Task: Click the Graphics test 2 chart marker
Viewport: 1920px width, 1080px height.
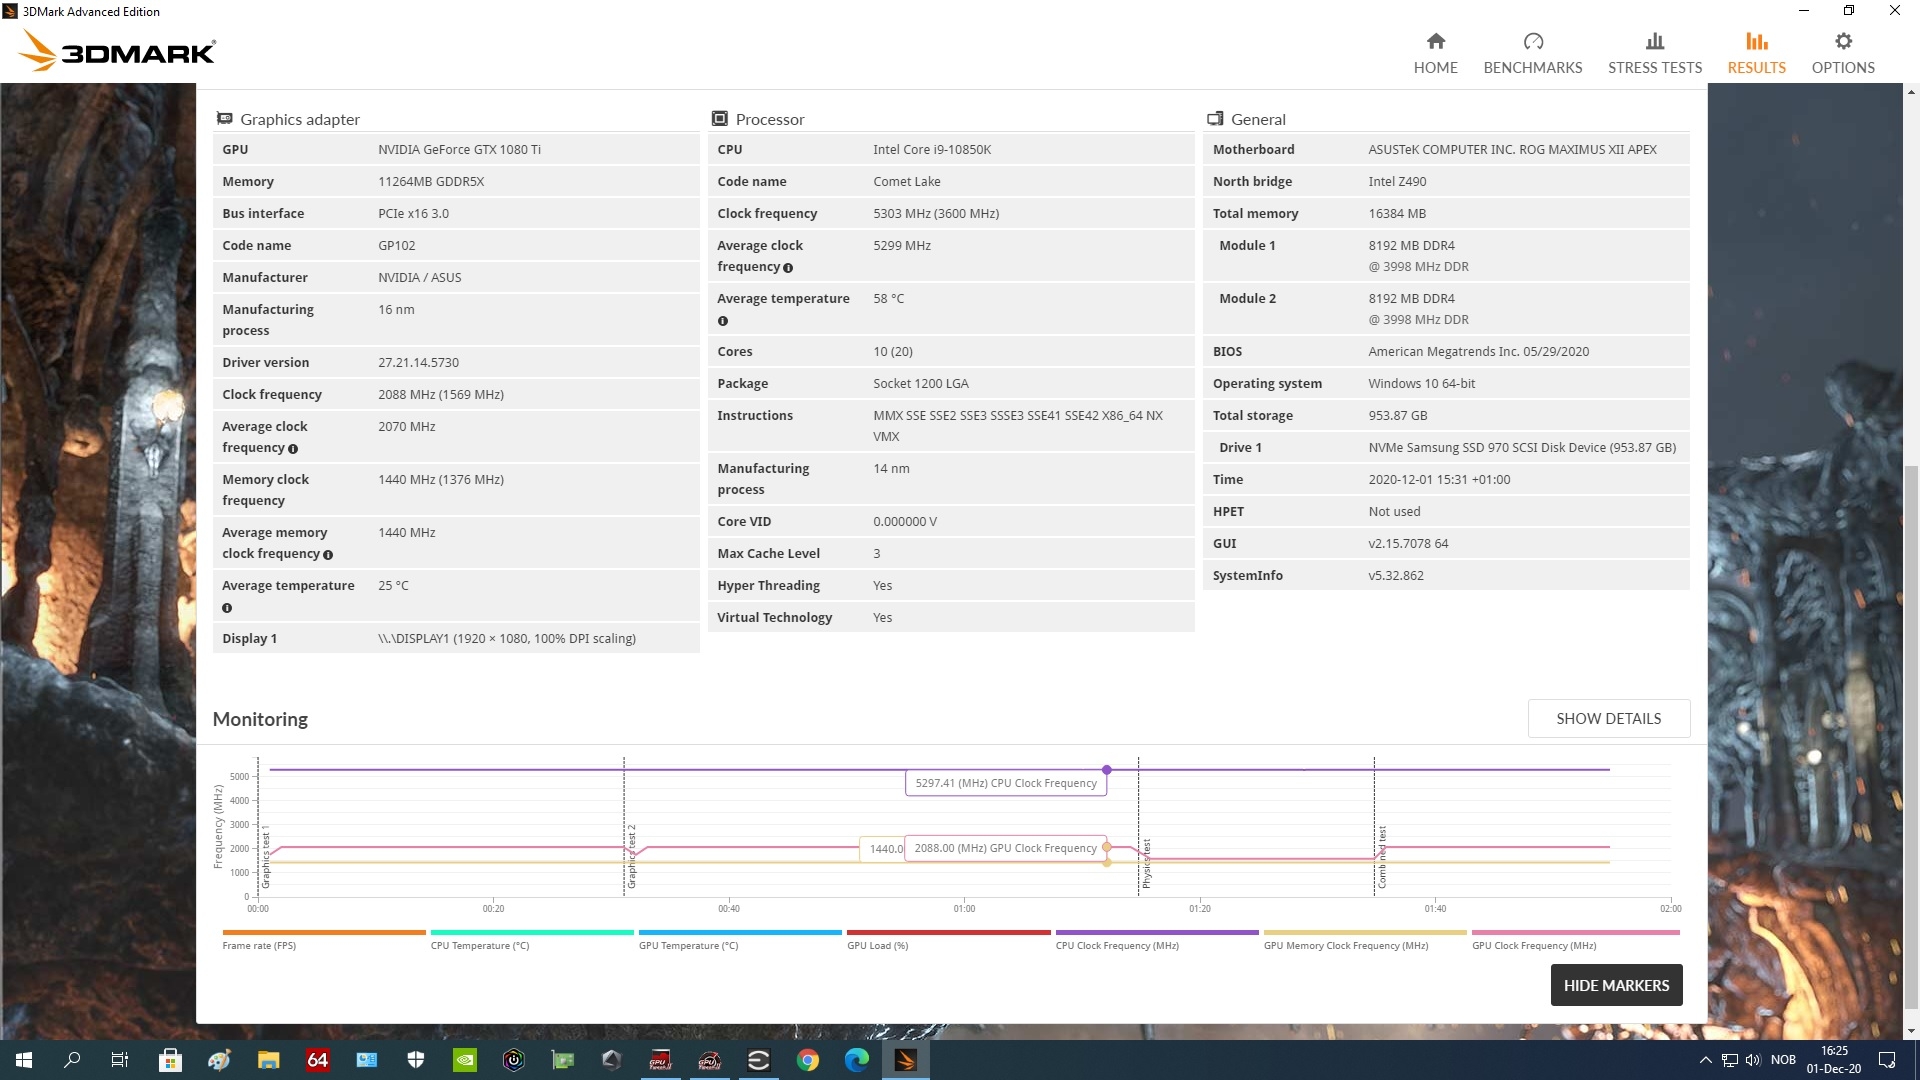Action: [x=631, y=857]
